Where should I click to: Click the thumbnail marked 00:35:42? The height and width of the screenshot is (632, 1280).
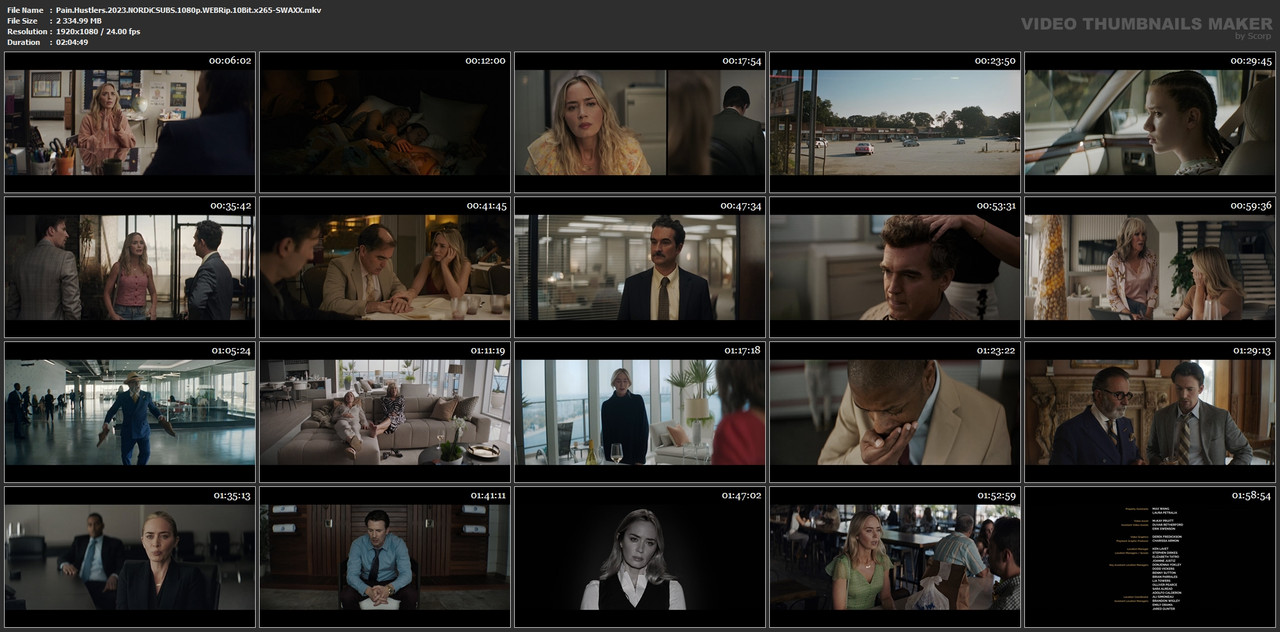pyautogui.click(x=129, y=267)
